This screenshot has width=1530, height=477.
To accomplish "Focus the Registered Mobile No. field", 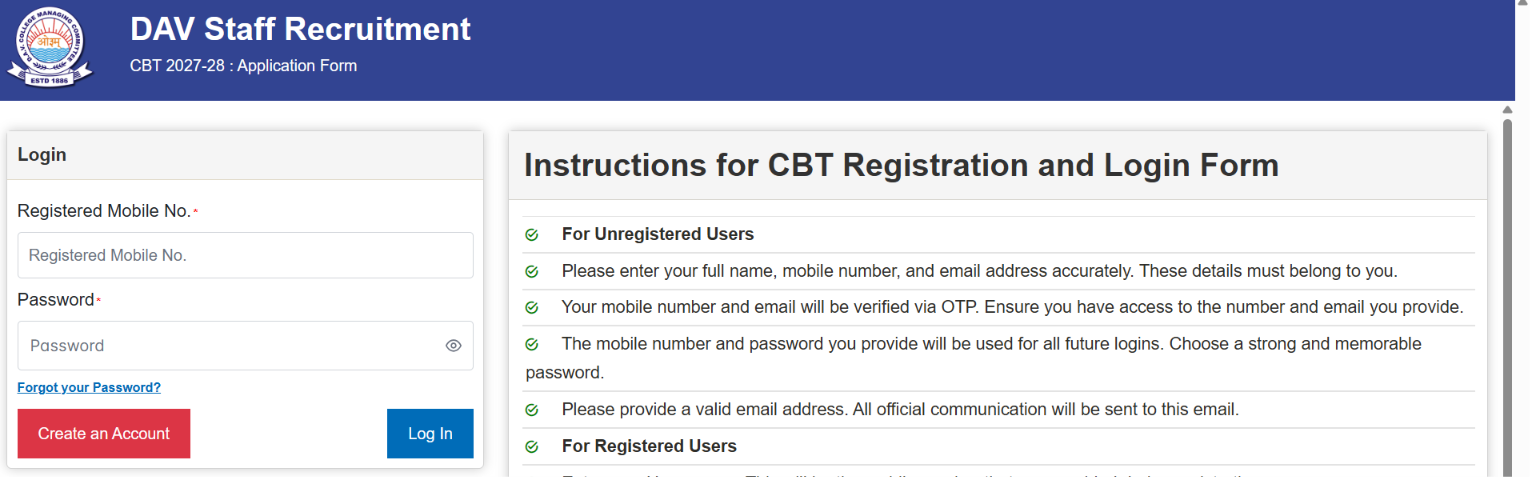I will click(245, 255).
